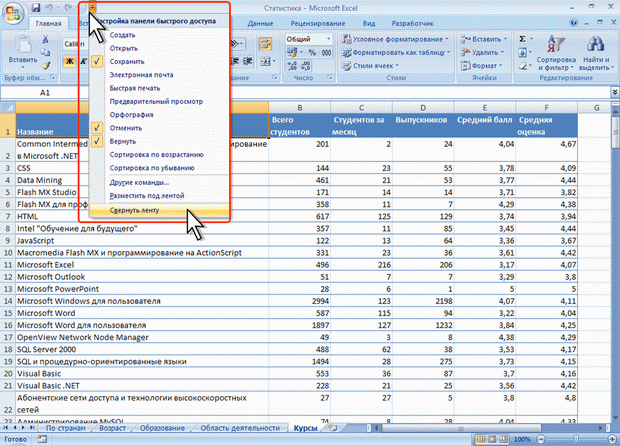Enable Предварительный просмотр in quick access menu
This screenshot has width=620, height=446.
point(159,101)
